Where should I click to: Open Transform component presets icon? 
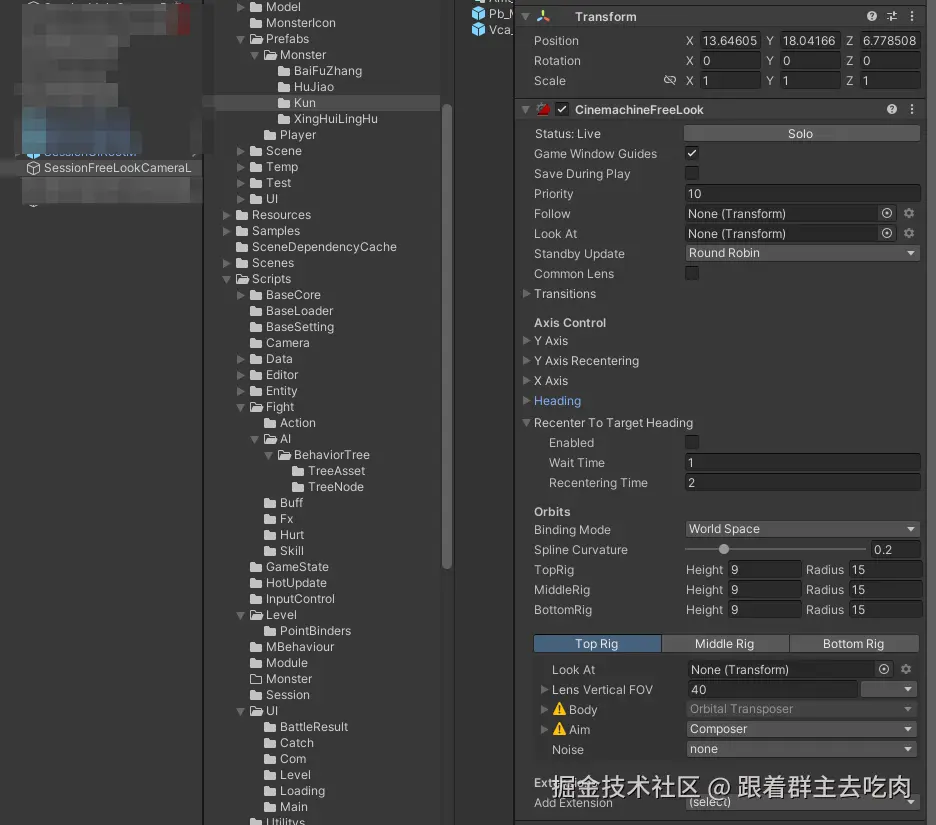tap(891, 16)
